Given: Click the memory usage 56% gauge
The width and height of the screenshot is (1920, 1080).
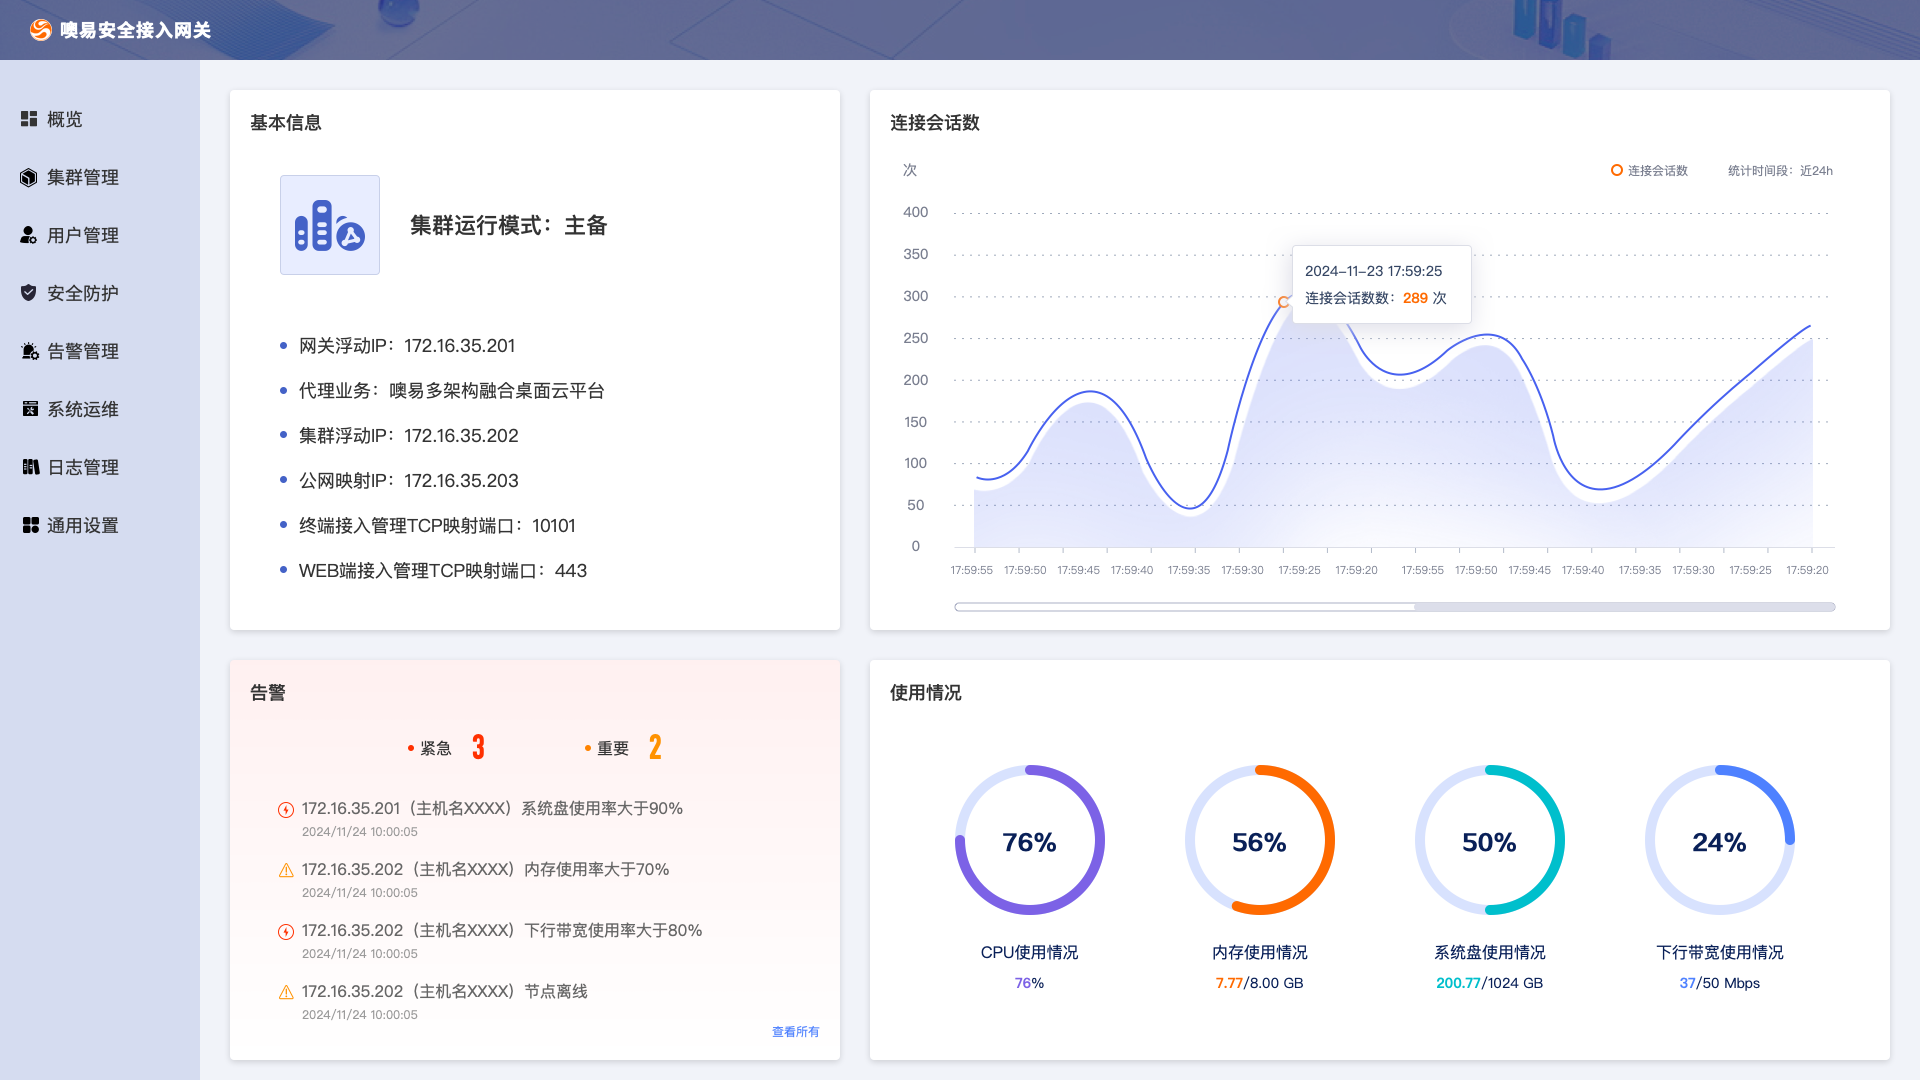Looking at the screenshot, I should (x=1259, y=841).
